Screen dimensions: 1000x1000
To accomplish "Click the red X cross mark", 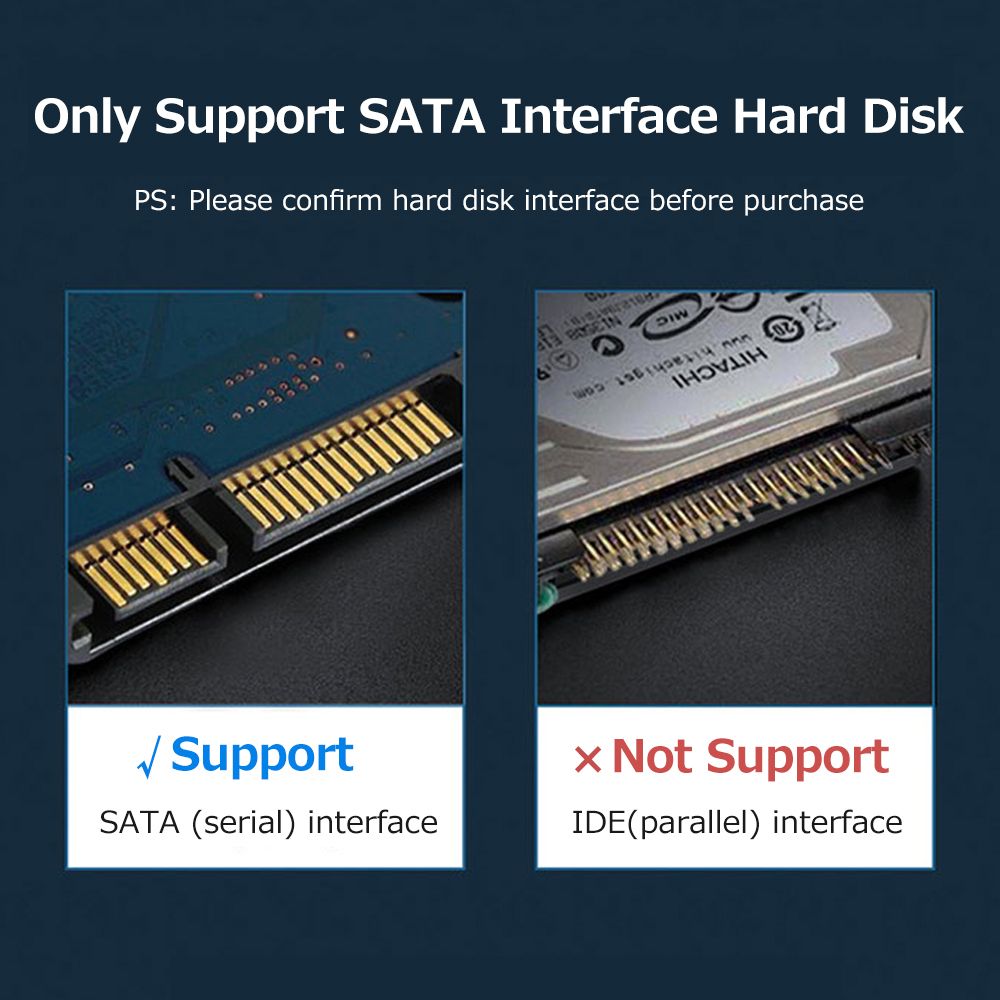I will click(587, 759).
